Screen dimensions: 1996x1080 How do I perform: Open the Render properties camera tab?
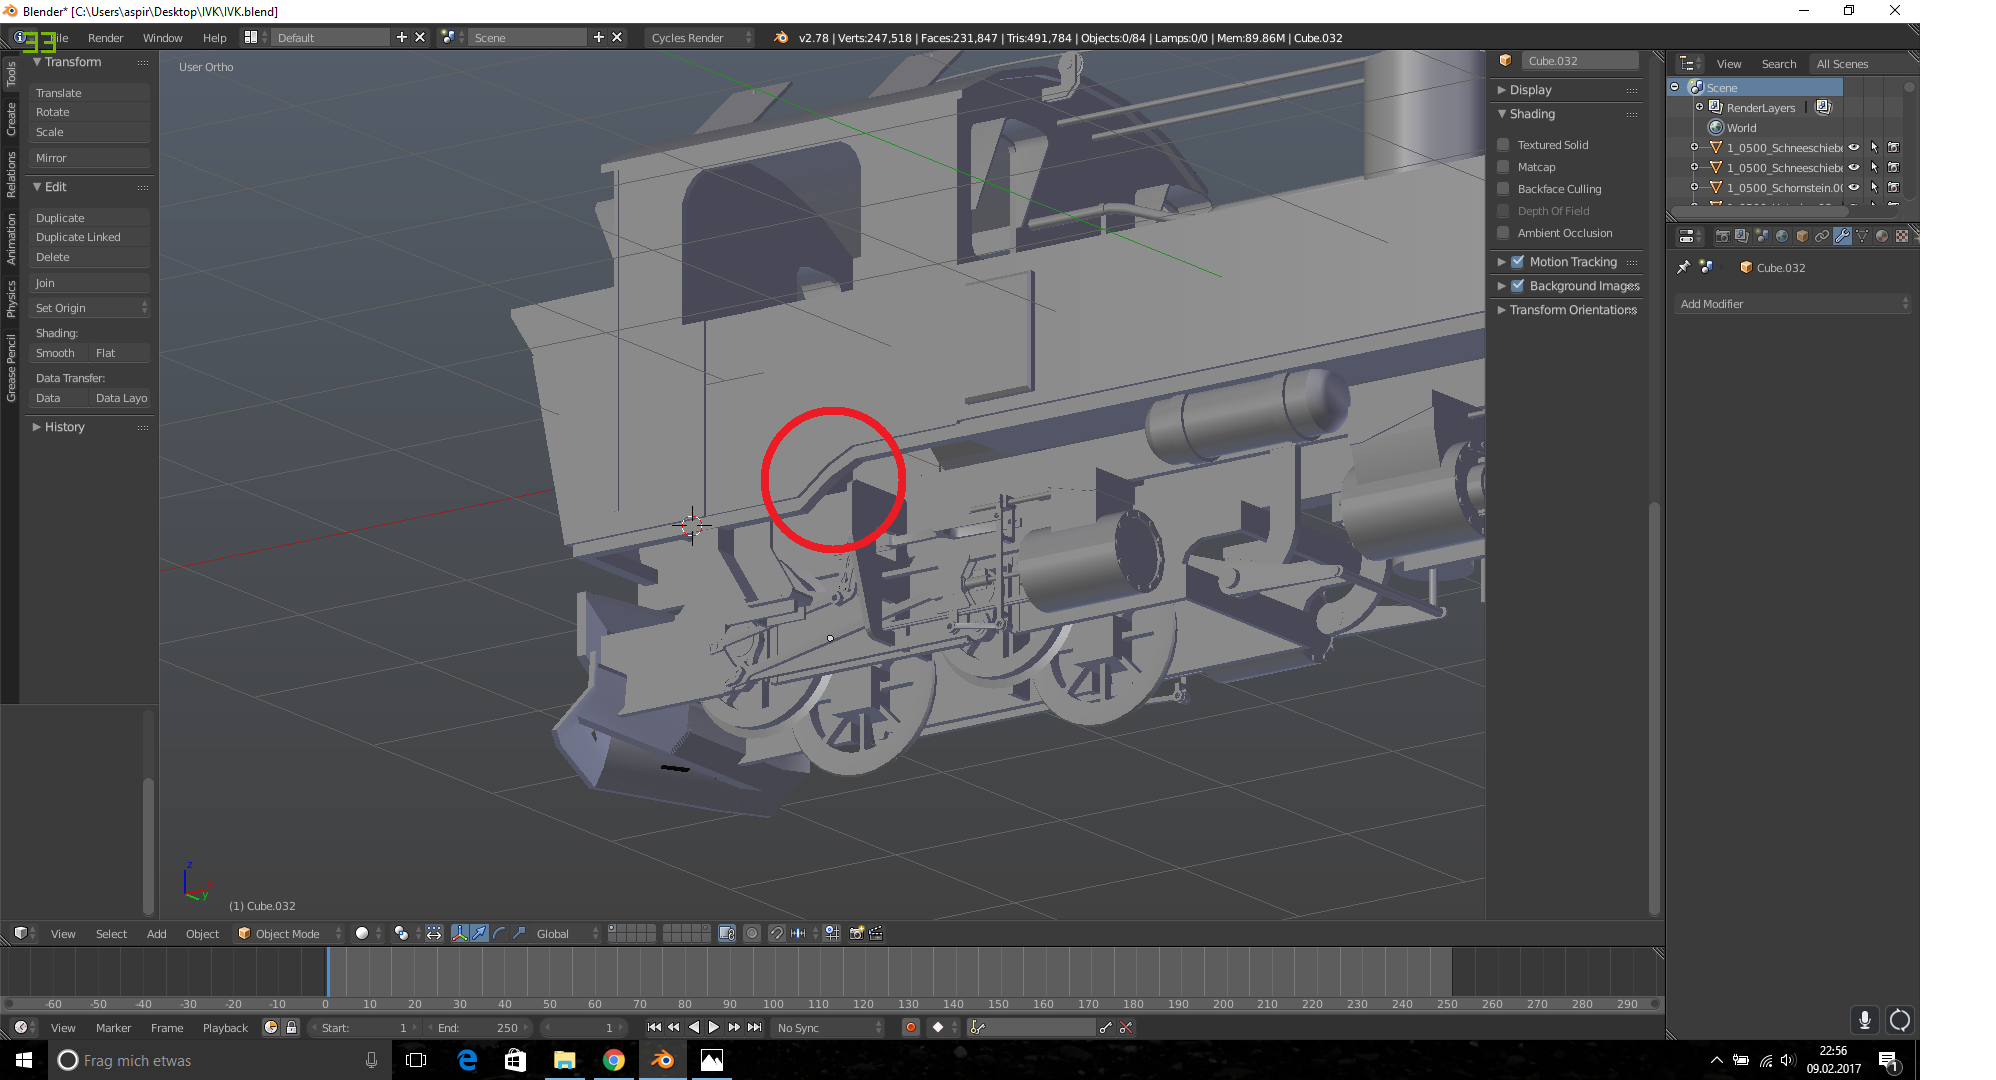point(1722,236)
